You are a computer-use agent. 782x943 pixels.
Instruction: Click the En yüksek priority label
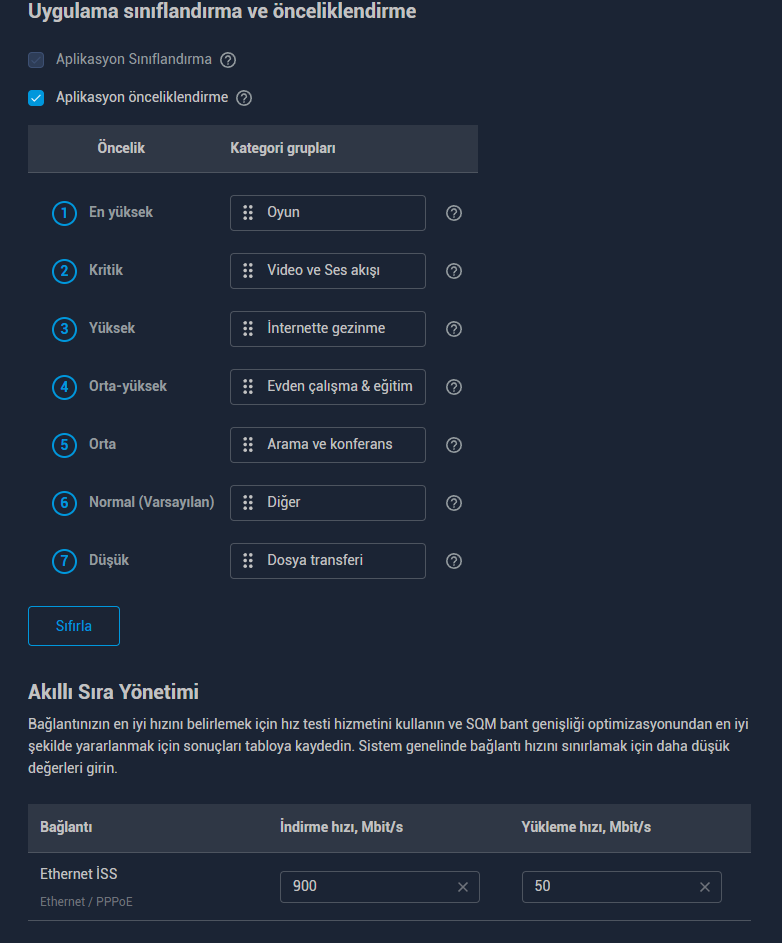(121, 212)
